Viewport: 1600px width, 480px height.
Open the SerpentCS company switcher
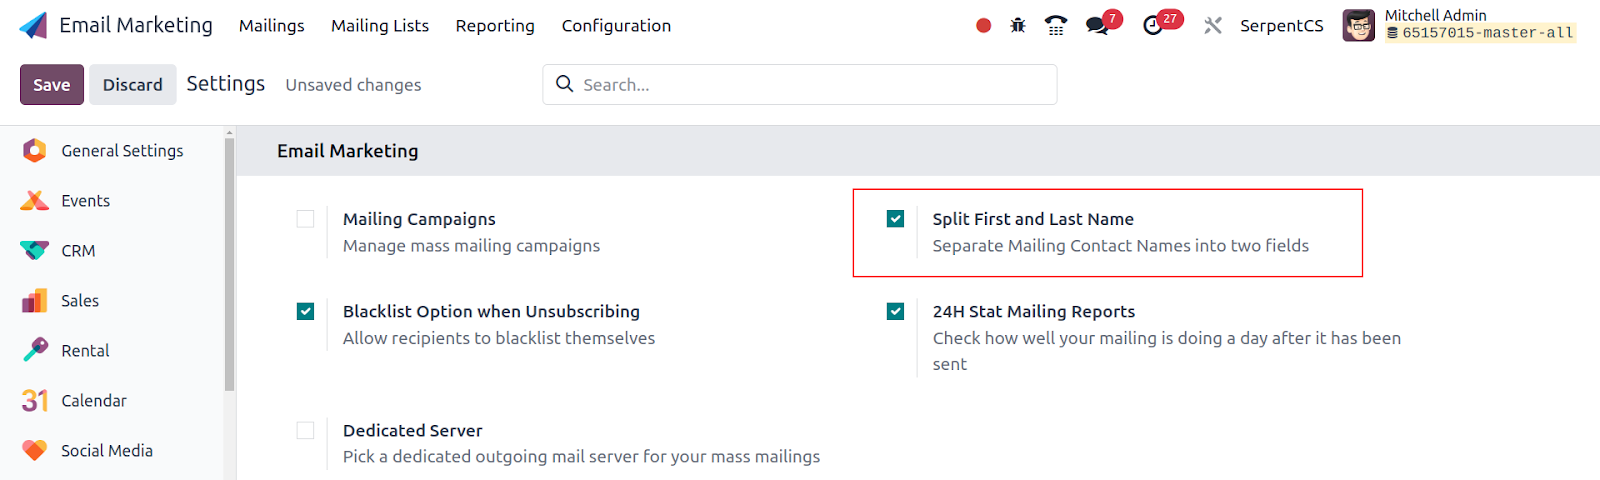(x=1281, y=26)
